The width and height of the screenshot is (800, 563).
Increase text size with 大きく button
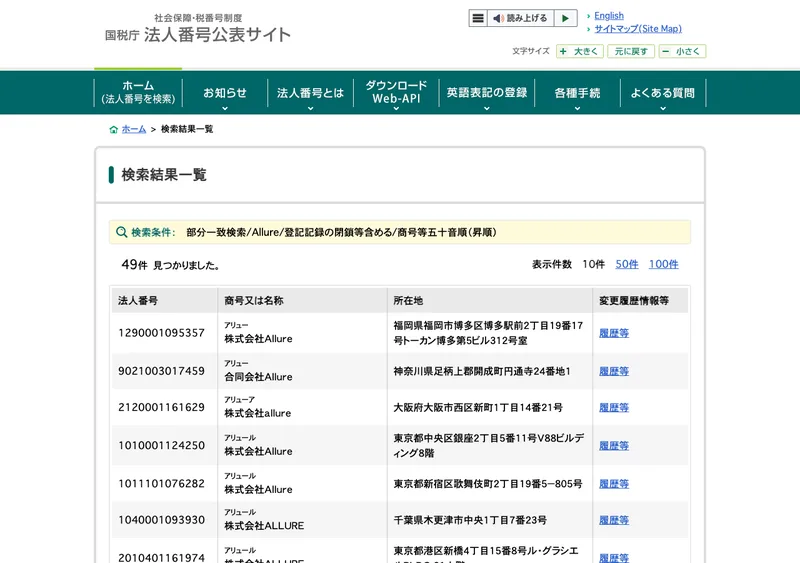tap(580, 51)
